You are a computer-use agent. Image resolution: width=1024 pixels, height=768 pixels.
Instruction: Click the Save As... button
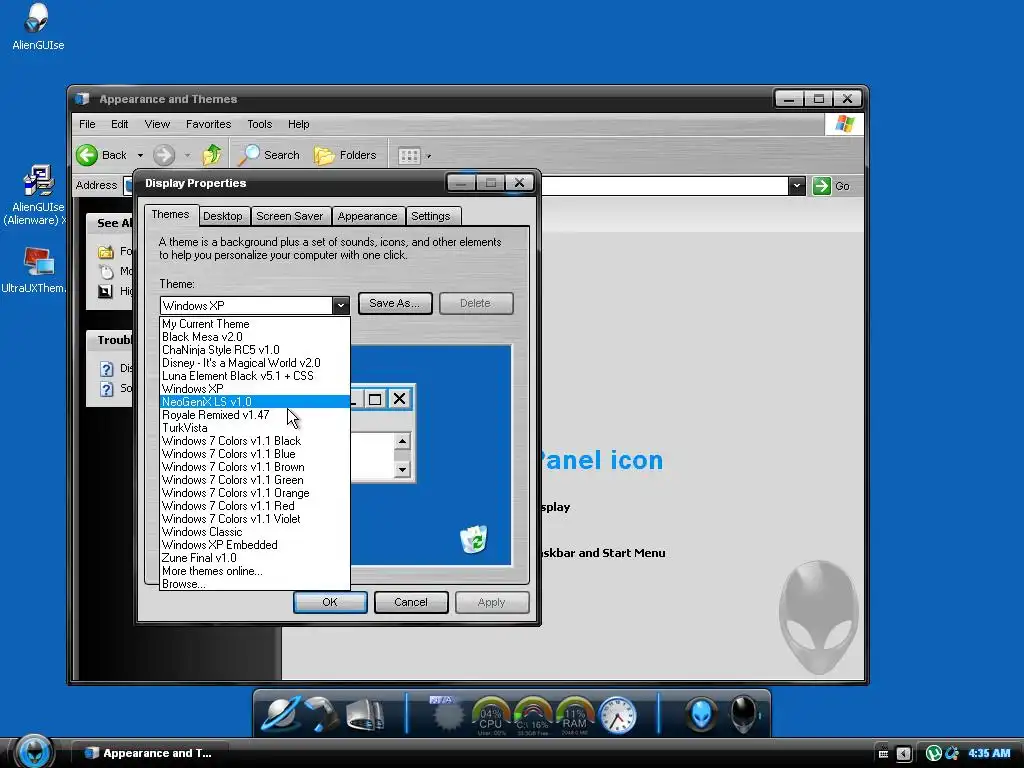click(395, 303)
